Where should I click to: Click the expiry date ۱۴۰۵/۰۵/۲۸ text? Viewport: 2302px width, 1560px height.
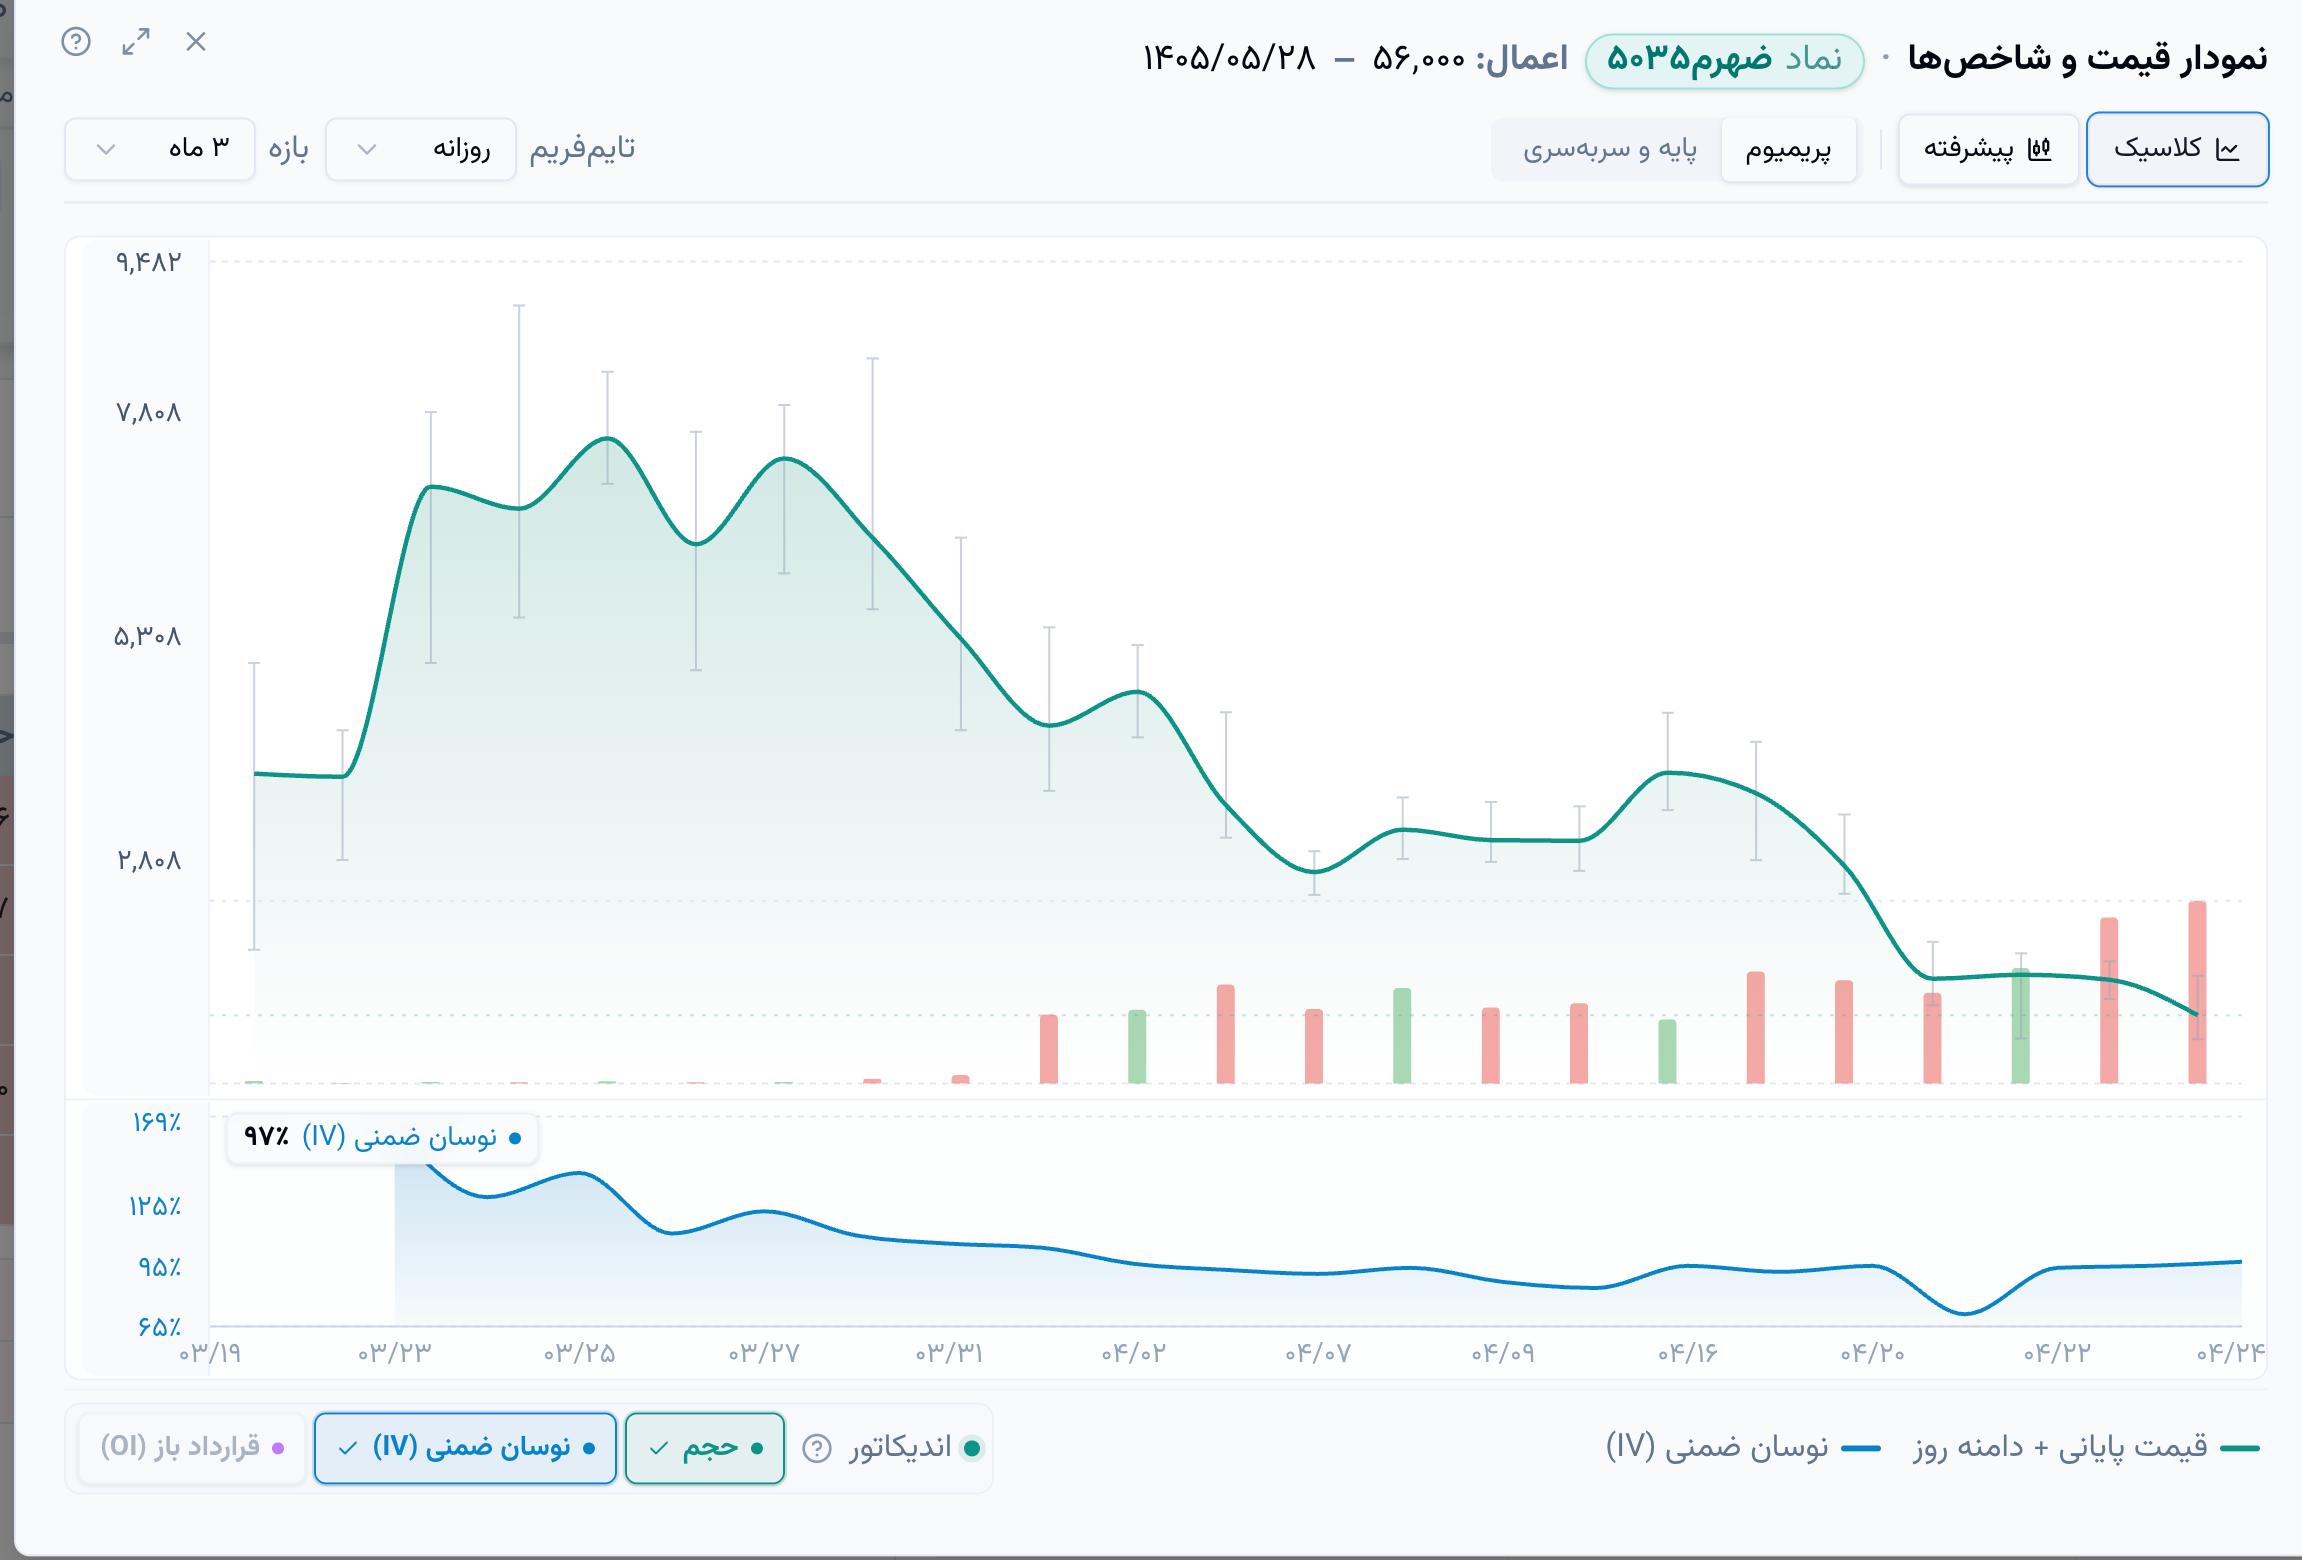pos(1229,59)
